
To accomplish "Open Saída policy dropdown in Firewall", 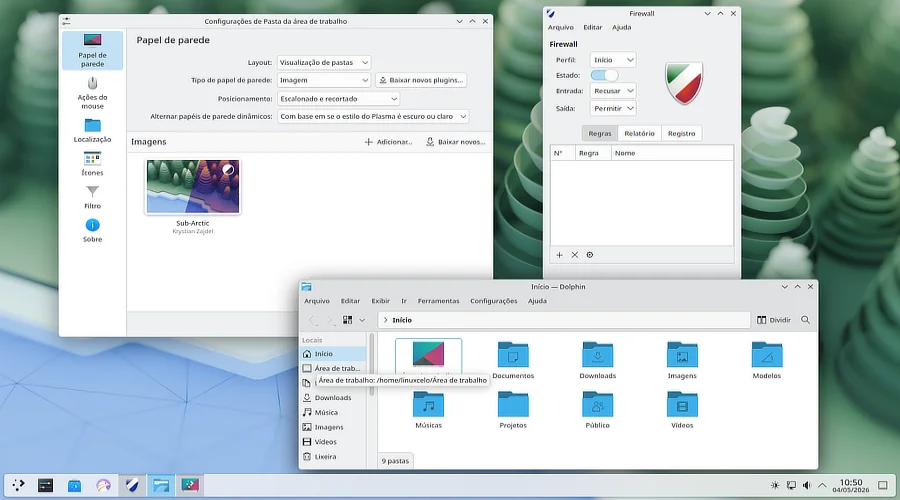I will [x=612, y=108].
